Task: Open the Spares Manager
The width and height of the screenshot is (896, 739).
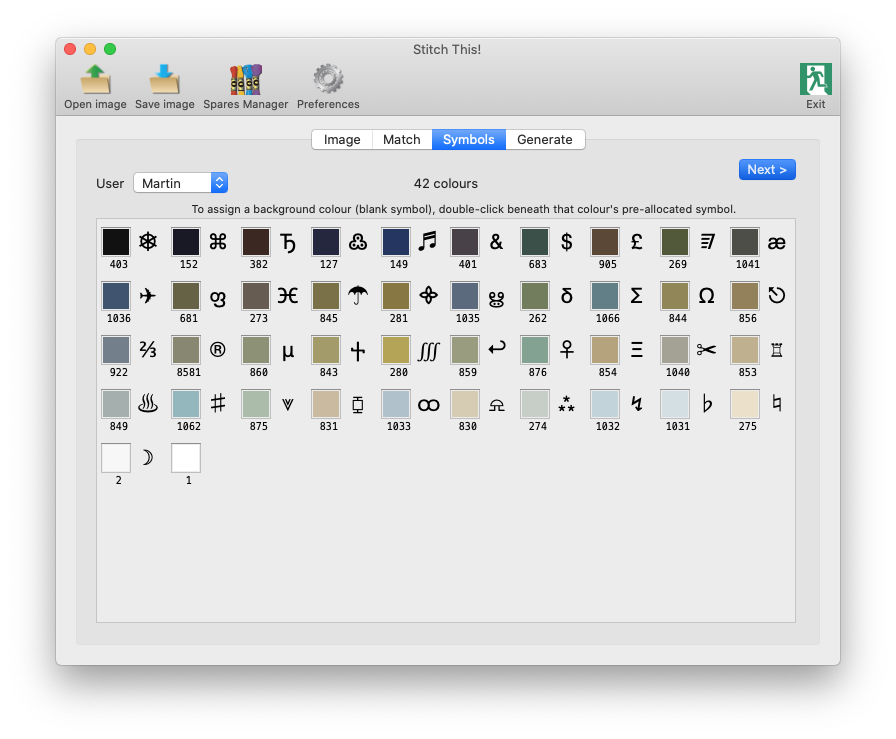Action: pyautogui.click(x=245, y=80)
